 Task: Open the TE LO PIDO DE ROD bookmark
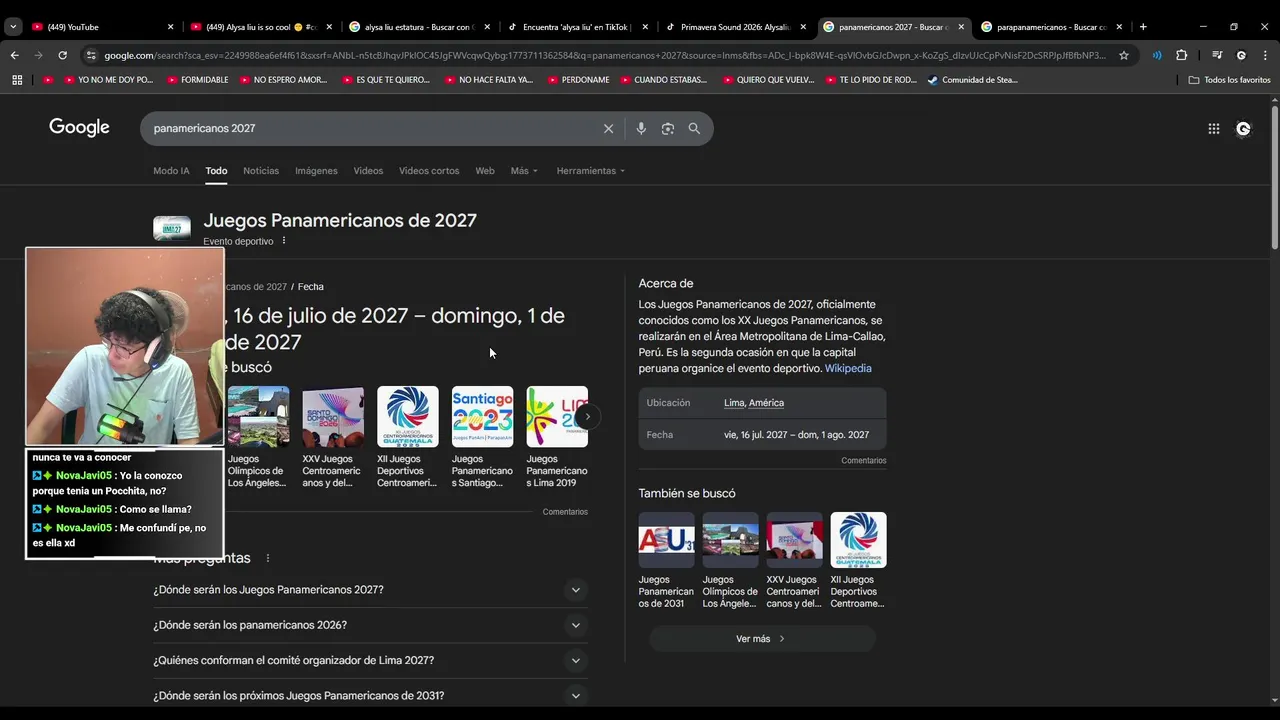point(870,80)
